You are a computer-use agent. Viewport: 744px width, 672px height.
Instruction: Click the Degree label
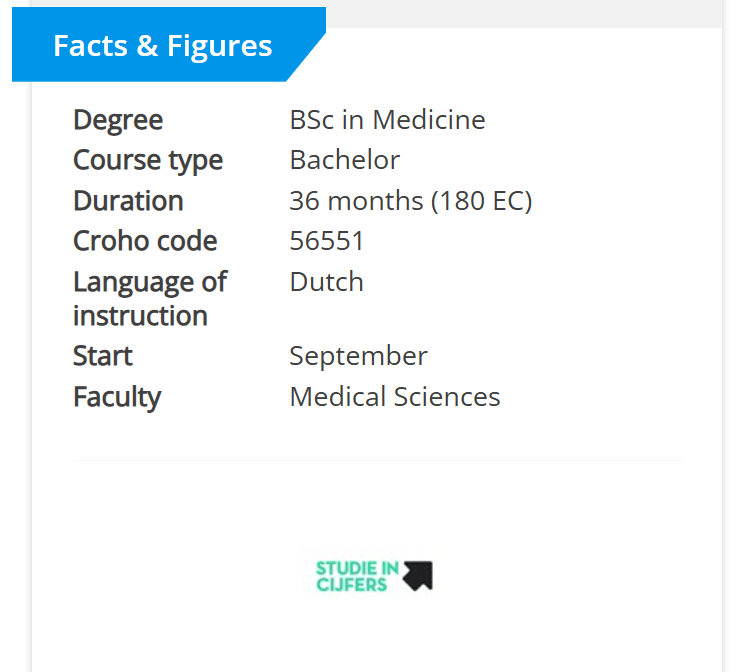tap(118, 120)
